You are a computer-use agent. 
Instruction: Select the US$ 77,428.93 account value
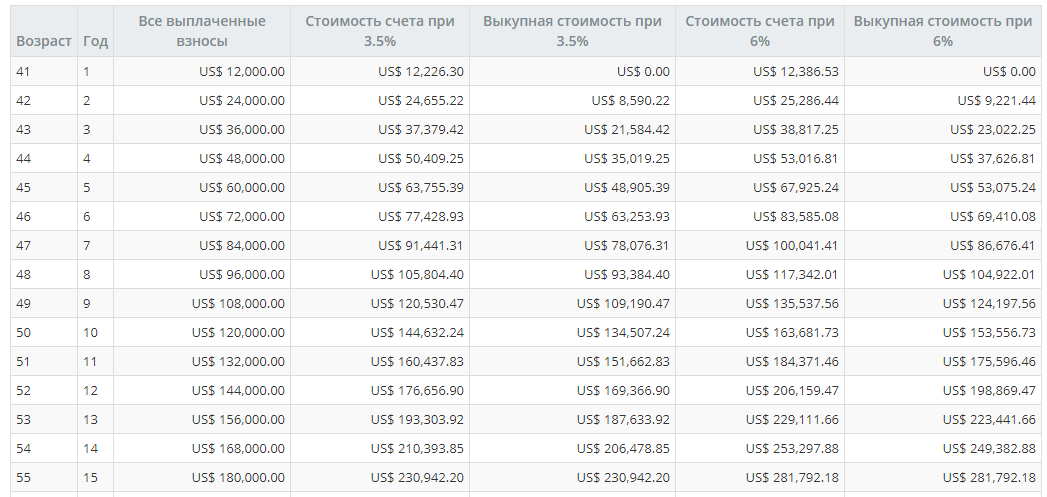pos(380,216)
